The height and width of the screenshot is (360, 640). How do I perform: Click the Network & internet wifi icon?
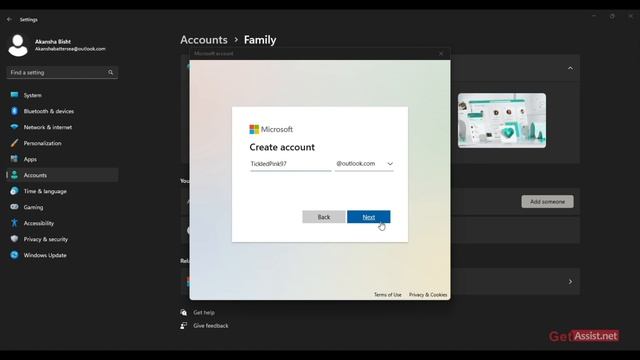[14, 127]
